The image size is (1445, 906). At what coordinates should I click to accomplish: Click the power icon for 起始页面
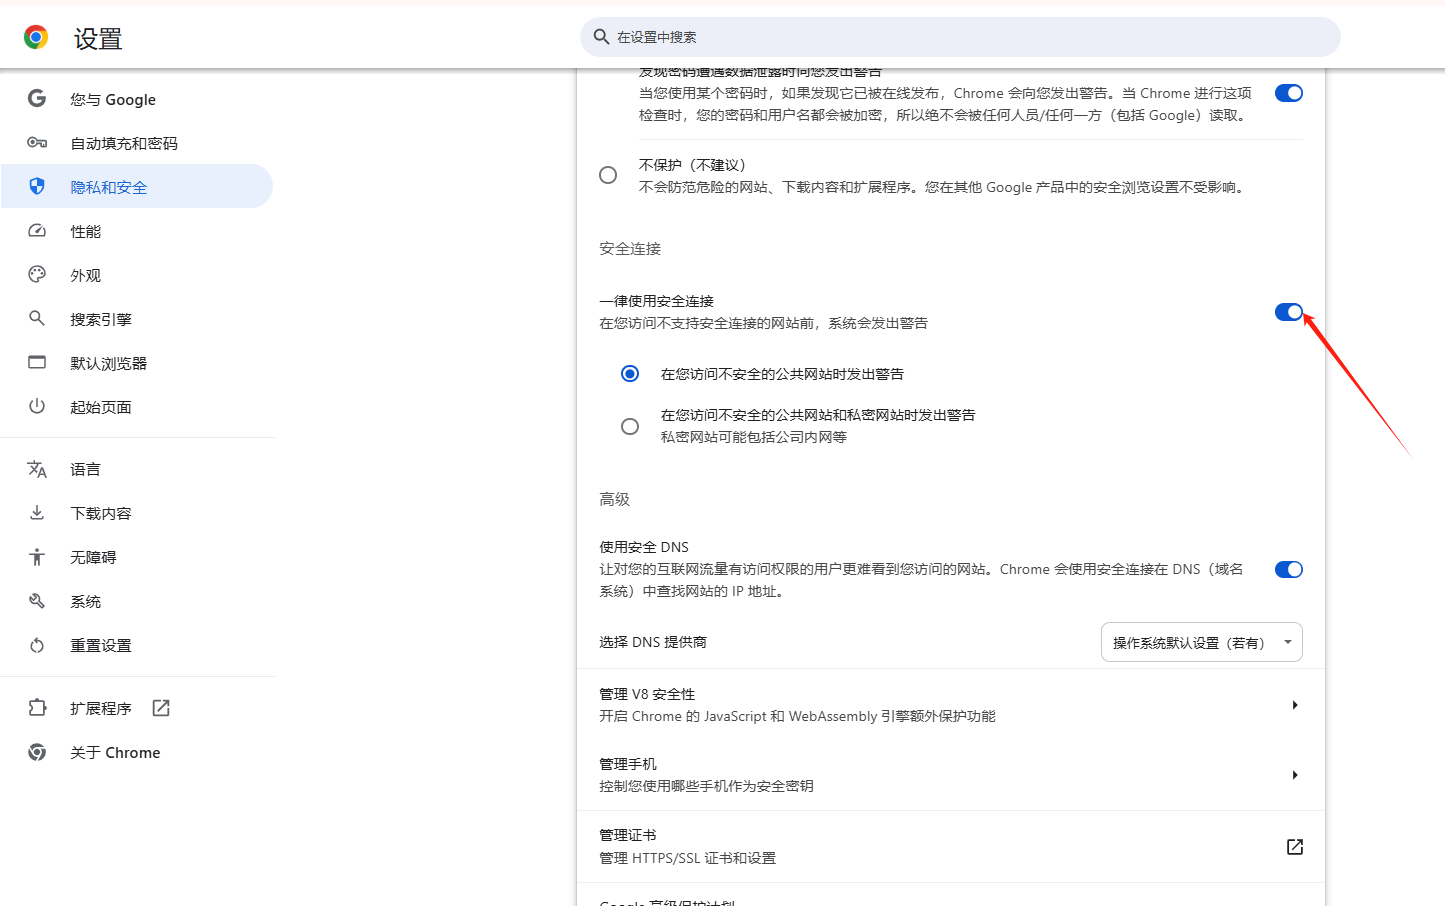37,407
